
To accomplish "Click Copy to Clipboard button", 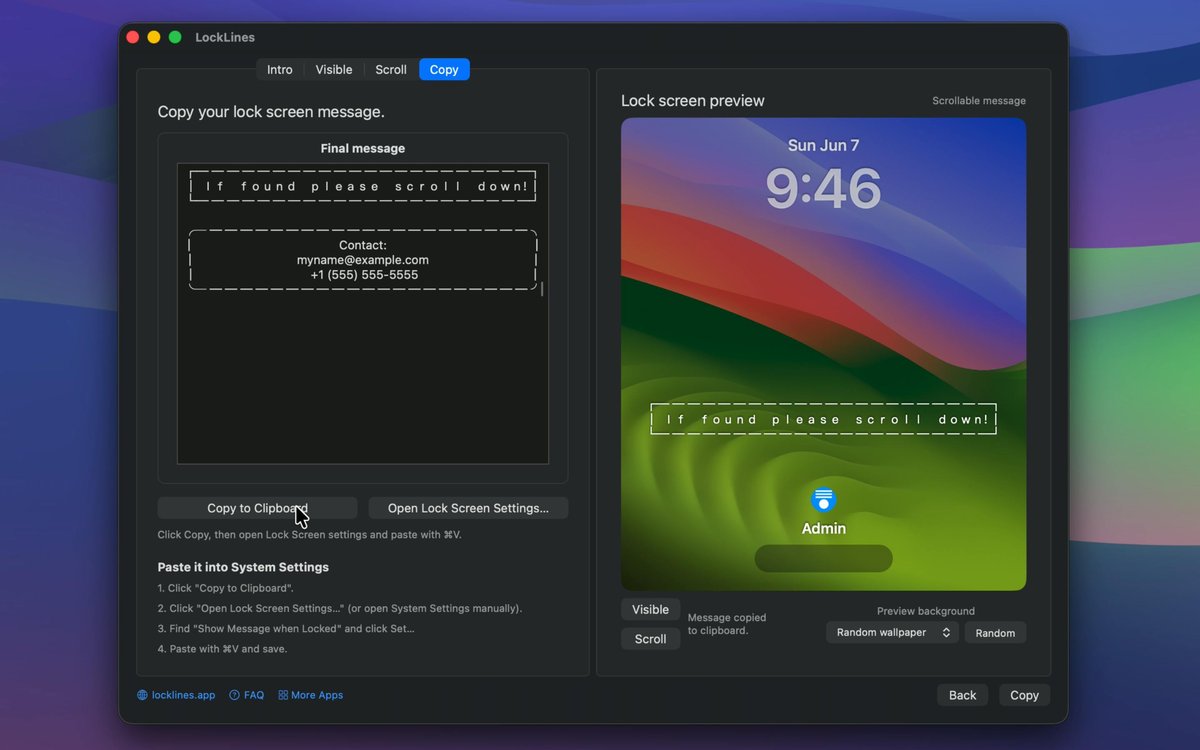I will (257, 508).
